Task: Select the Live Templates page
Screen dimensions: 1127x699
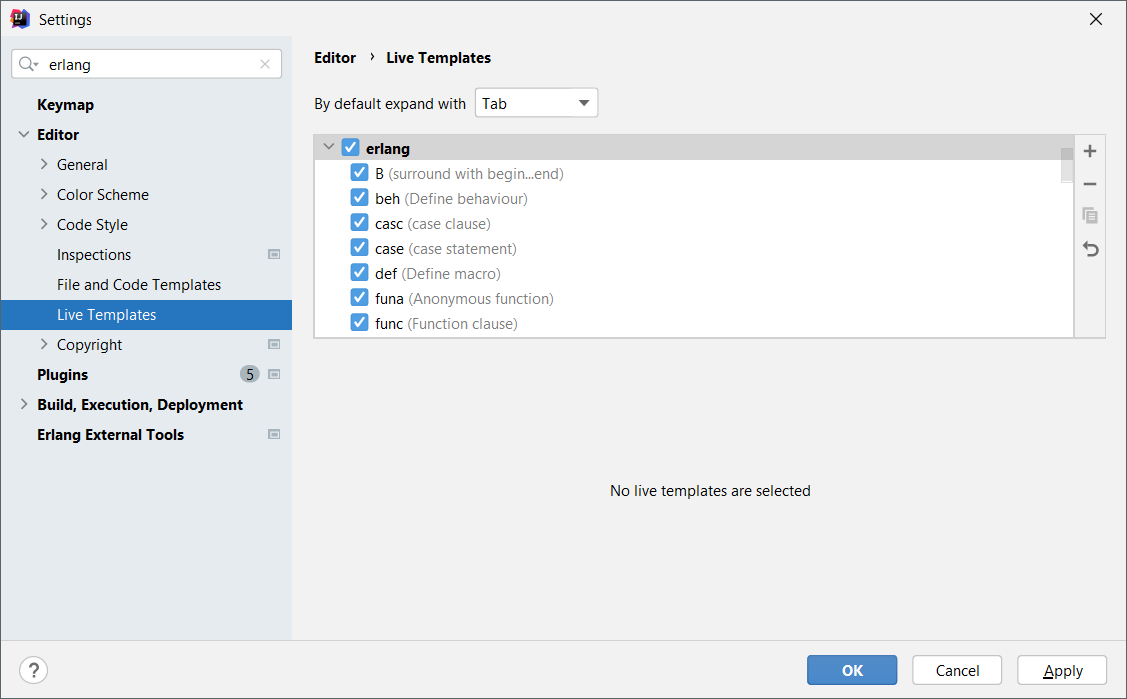Action: coord(147,315)
